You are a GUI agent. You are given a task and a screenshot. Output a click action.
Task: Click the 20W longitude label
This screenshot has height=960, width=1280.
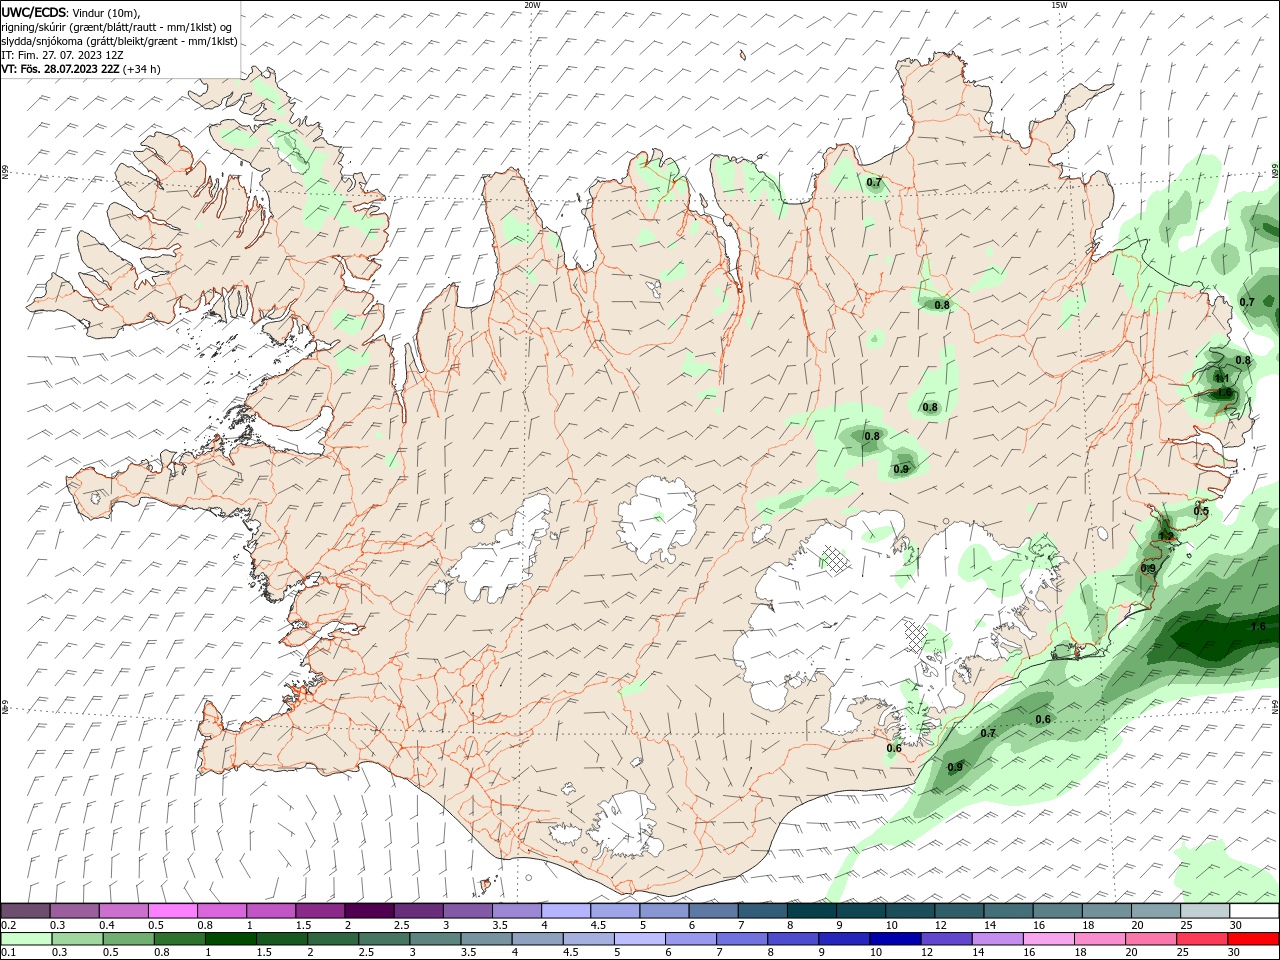(532, 5)
